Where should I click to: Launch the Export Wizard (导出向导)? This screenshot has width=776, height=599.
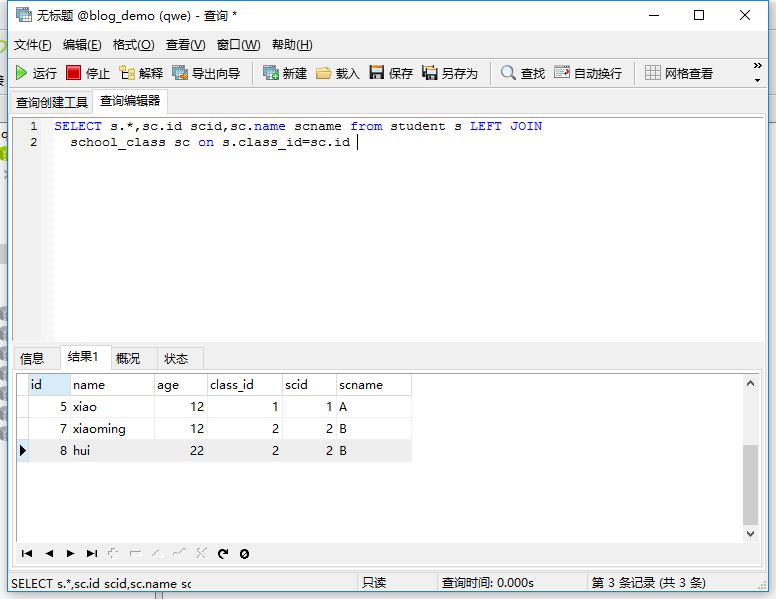pos(206,73)
